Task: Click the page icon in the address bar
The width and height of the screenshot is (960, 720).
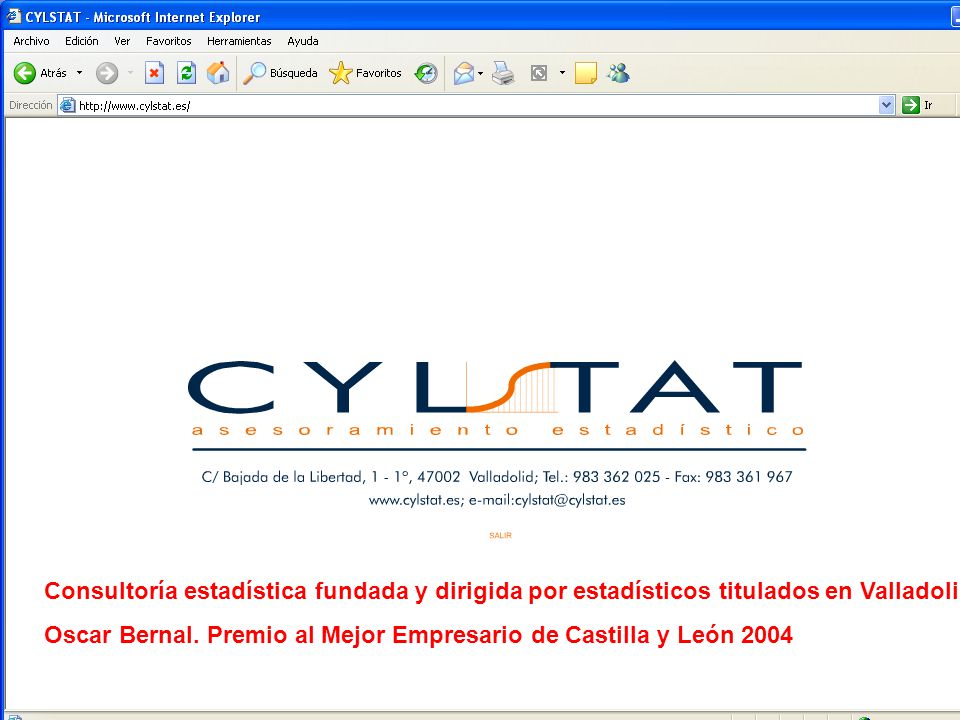Action: [67, 105]
